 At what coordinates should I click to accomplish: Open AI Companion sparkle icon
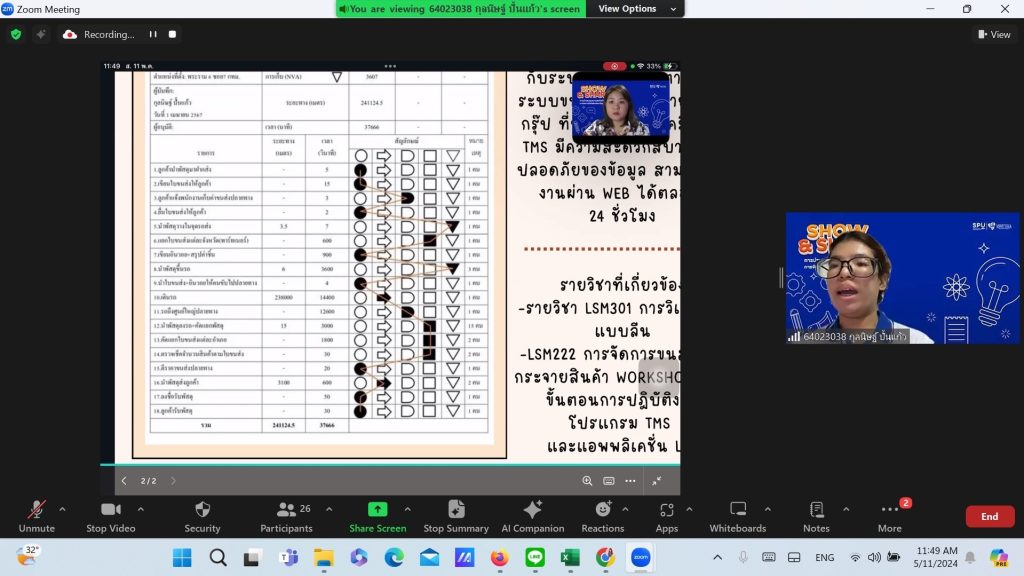[x=533, y=509]
